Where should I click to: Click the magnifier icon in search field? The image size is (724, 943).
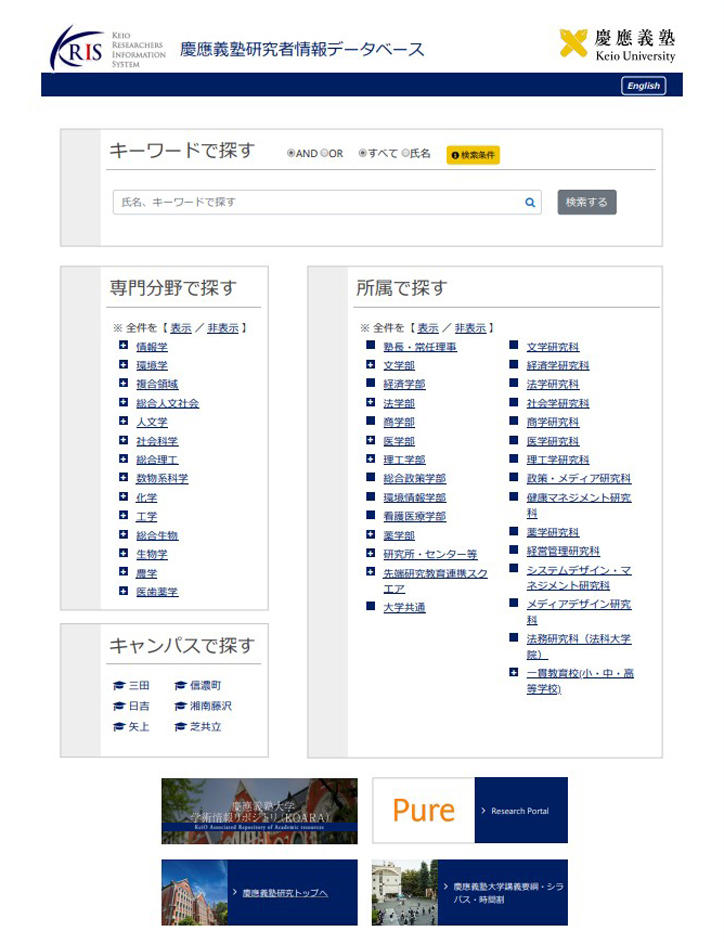click(x=530, y=202)
